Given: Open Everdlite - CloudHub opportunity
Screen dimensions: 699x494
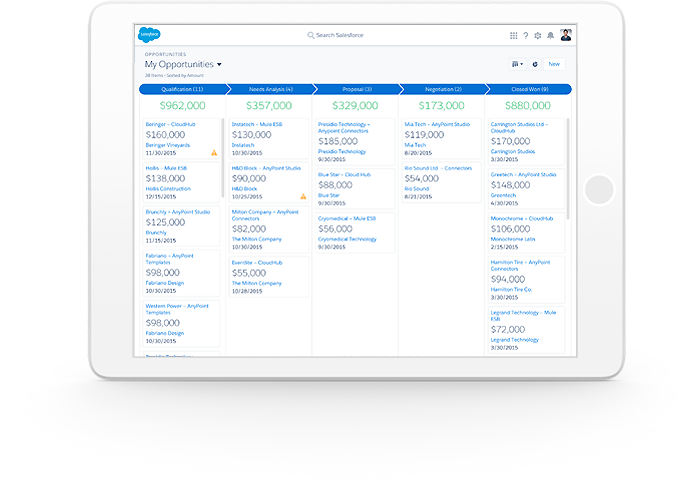Looking at the screenshot, I should pos(257,263).
